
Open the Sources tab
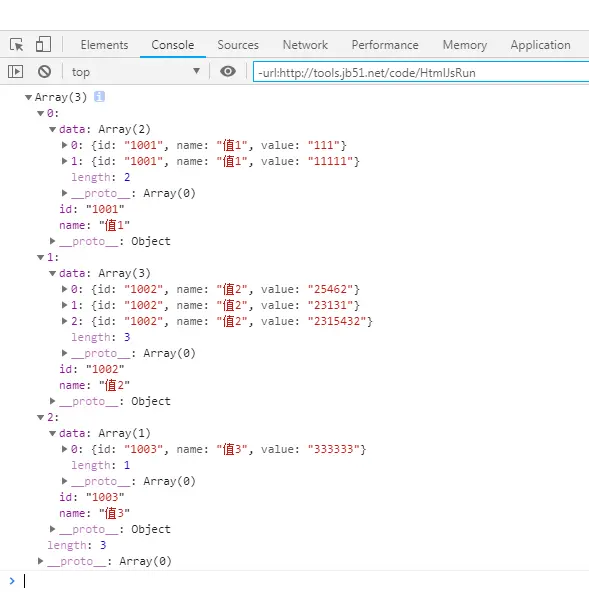click(x=238, y=45)
